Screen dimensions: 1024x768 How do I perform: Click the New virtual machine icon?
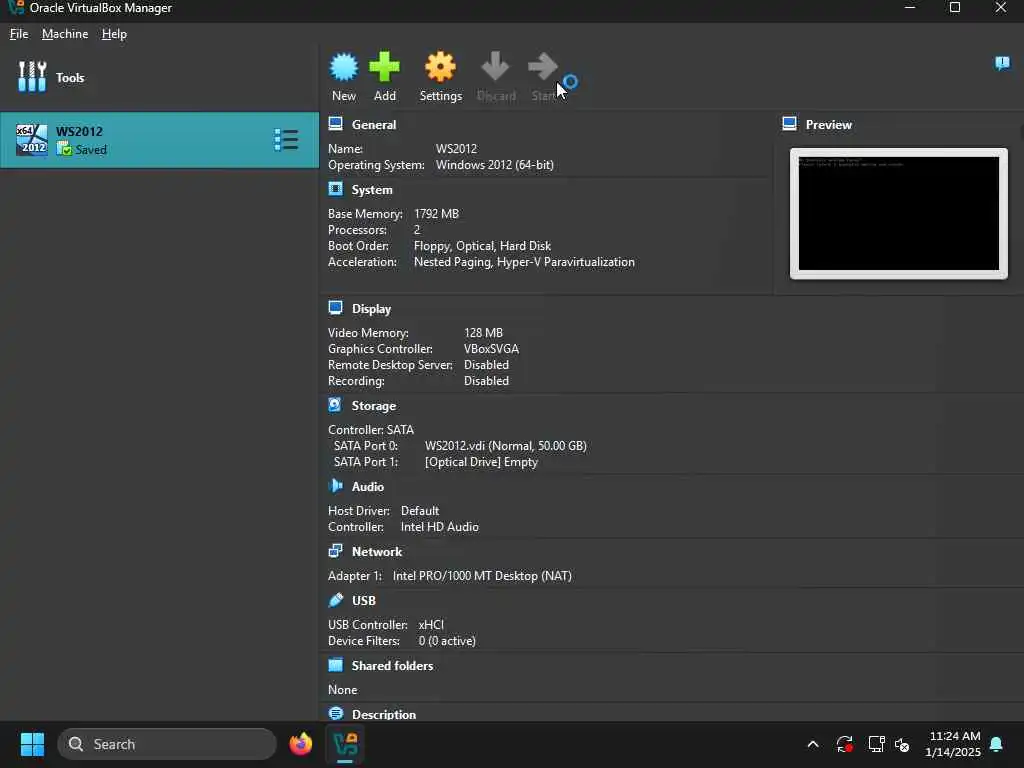click(344, 67)
